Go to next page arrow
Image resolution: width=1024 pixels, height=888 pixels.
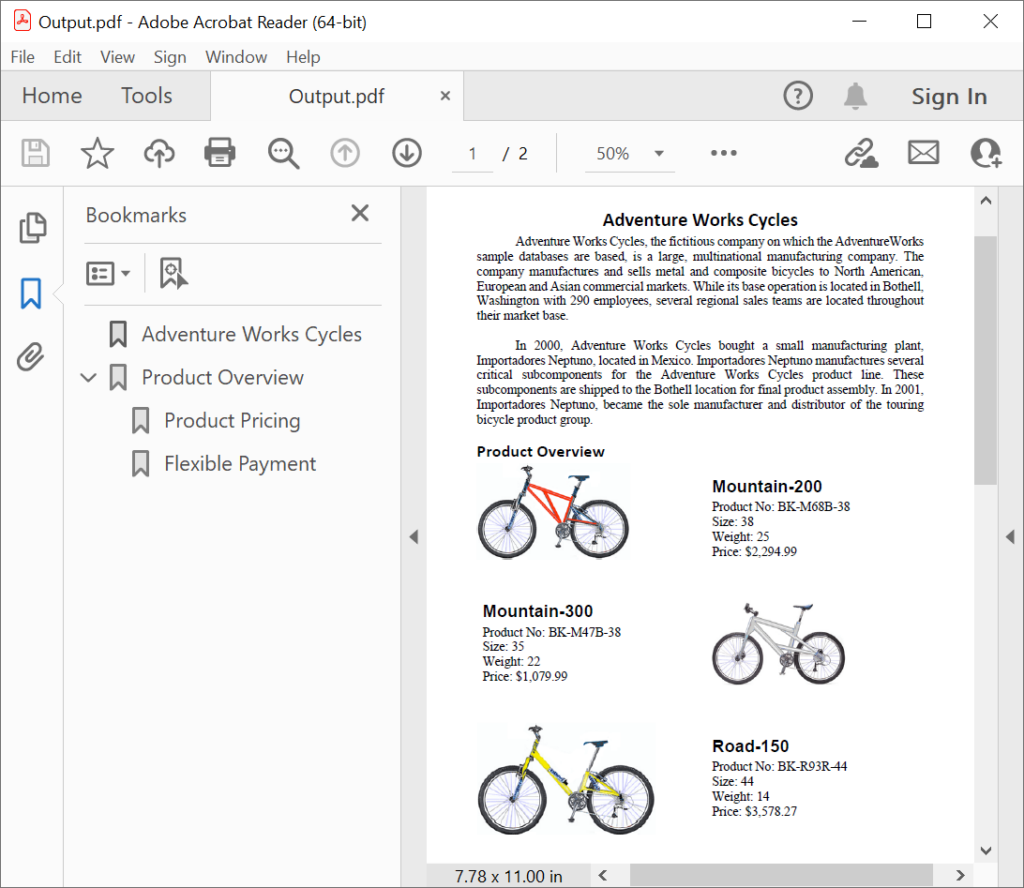[406, 153]
